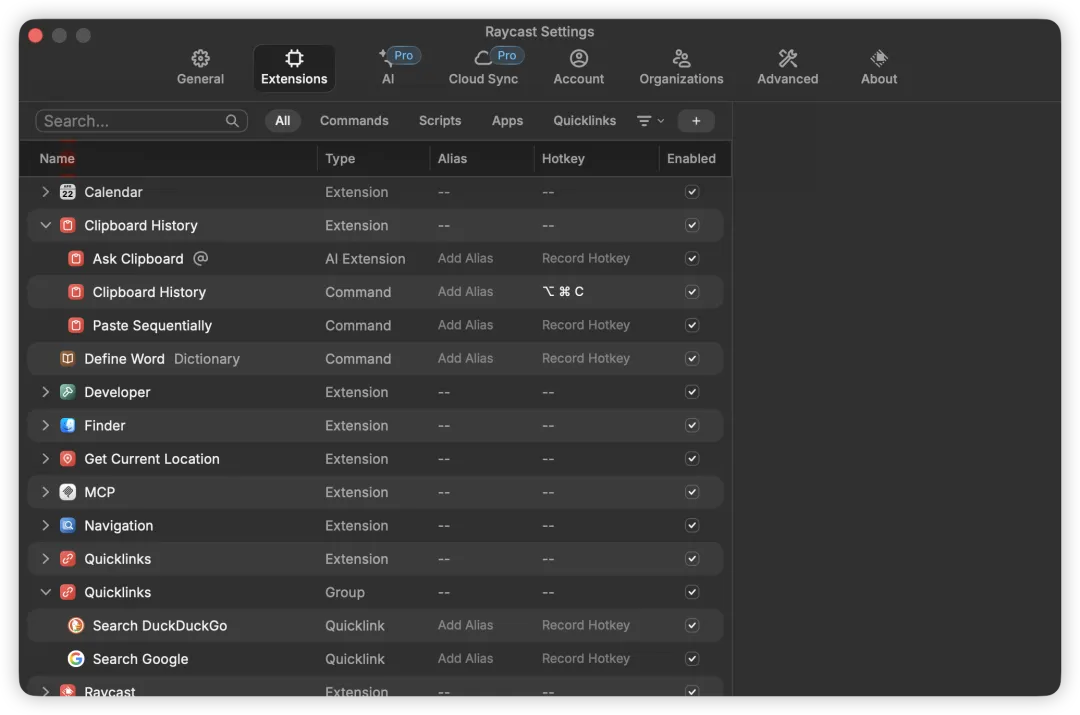Toggle the Developer extension checkbox
1080x715 pixels.
click(692, 392)
